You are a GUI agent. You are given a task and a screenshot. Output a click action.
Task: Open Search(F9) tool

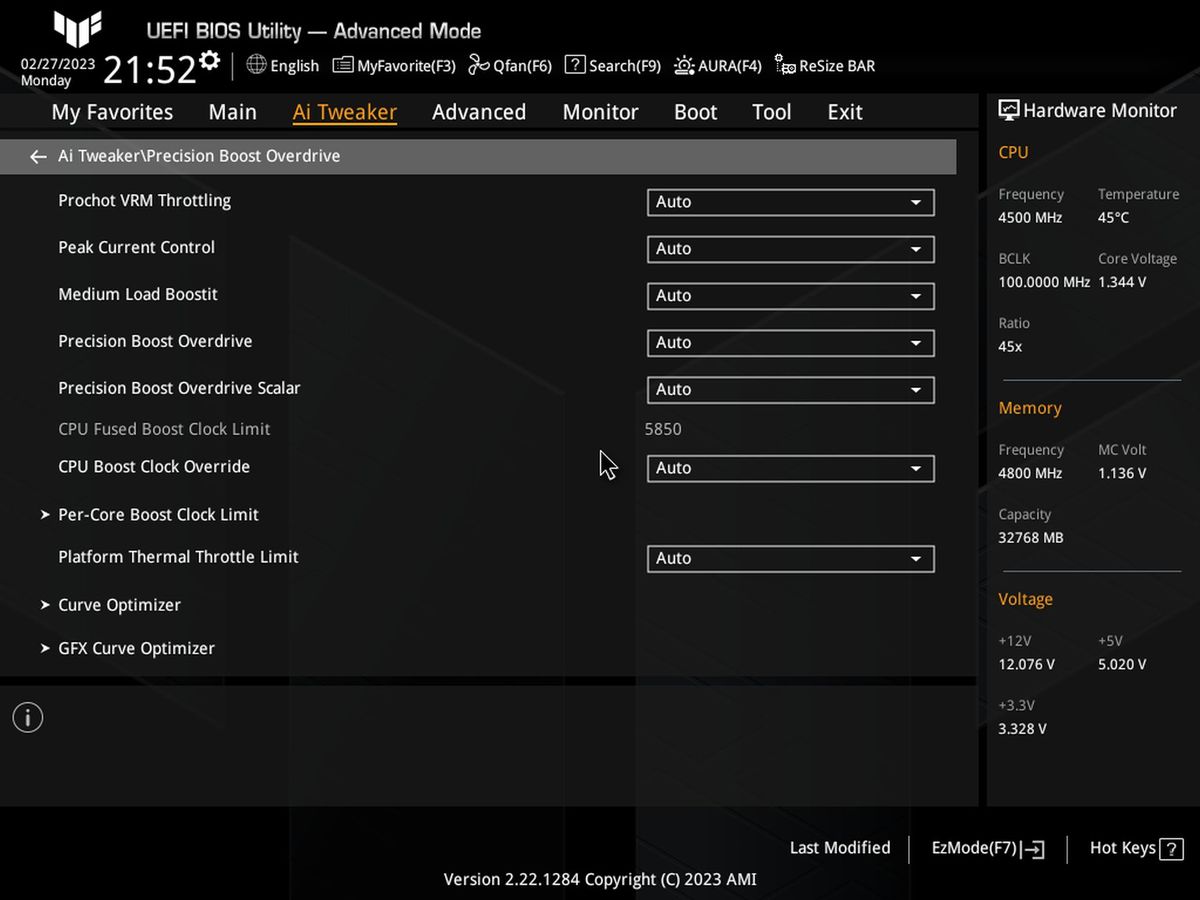(613, 65)
